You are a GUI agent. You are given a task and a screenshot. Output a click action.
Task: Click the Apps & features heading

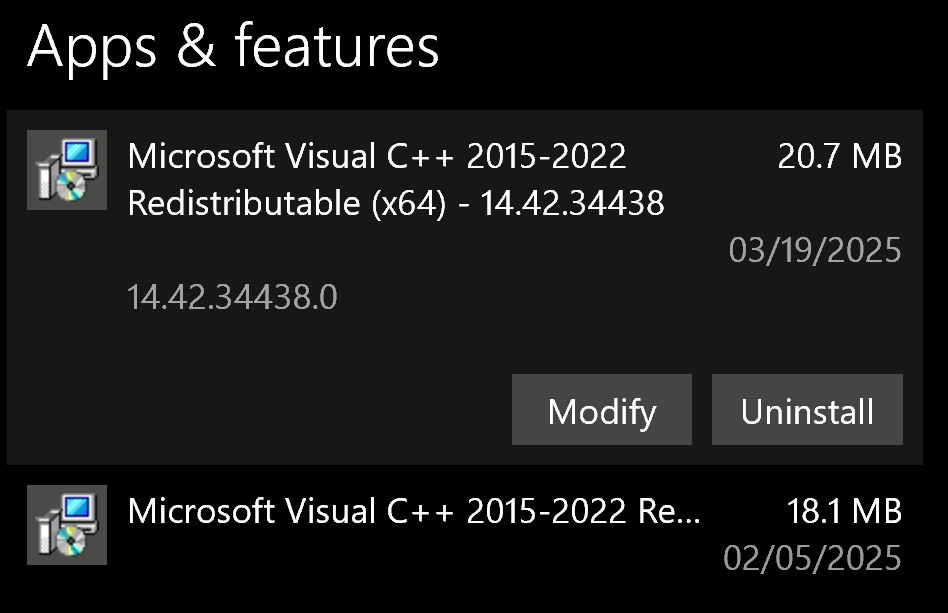click(233, 46)
